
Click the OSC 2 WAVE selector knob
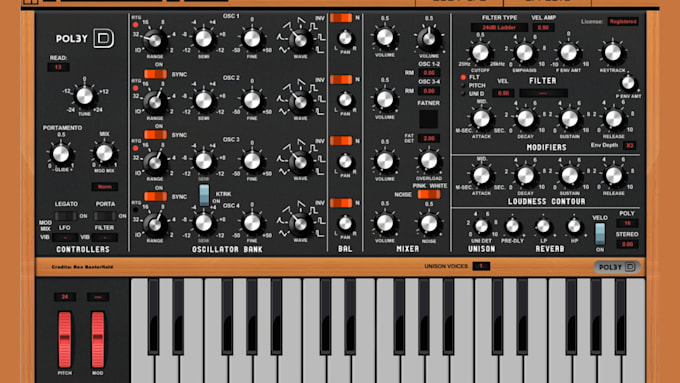[301, 101]
